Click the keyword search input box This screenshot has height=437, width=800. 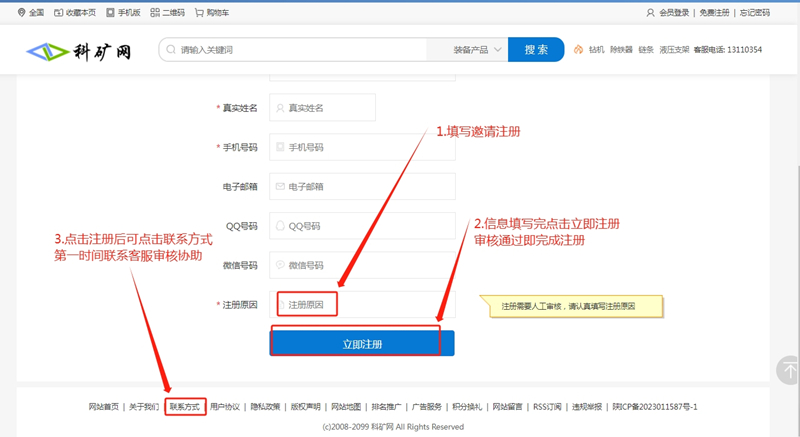click(x=300, y=50)
